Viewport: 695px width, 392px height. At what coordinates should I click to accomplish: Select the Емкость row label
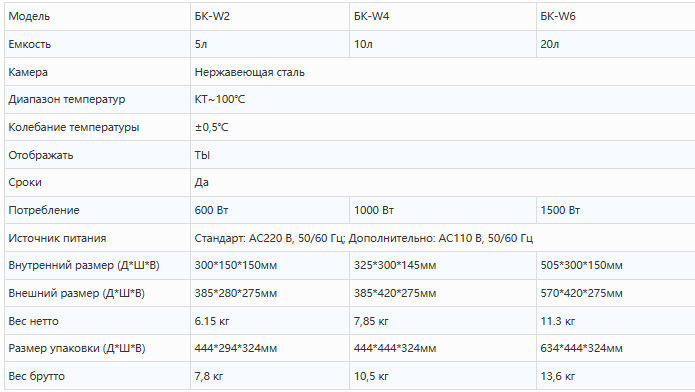(x=29, y=44)
